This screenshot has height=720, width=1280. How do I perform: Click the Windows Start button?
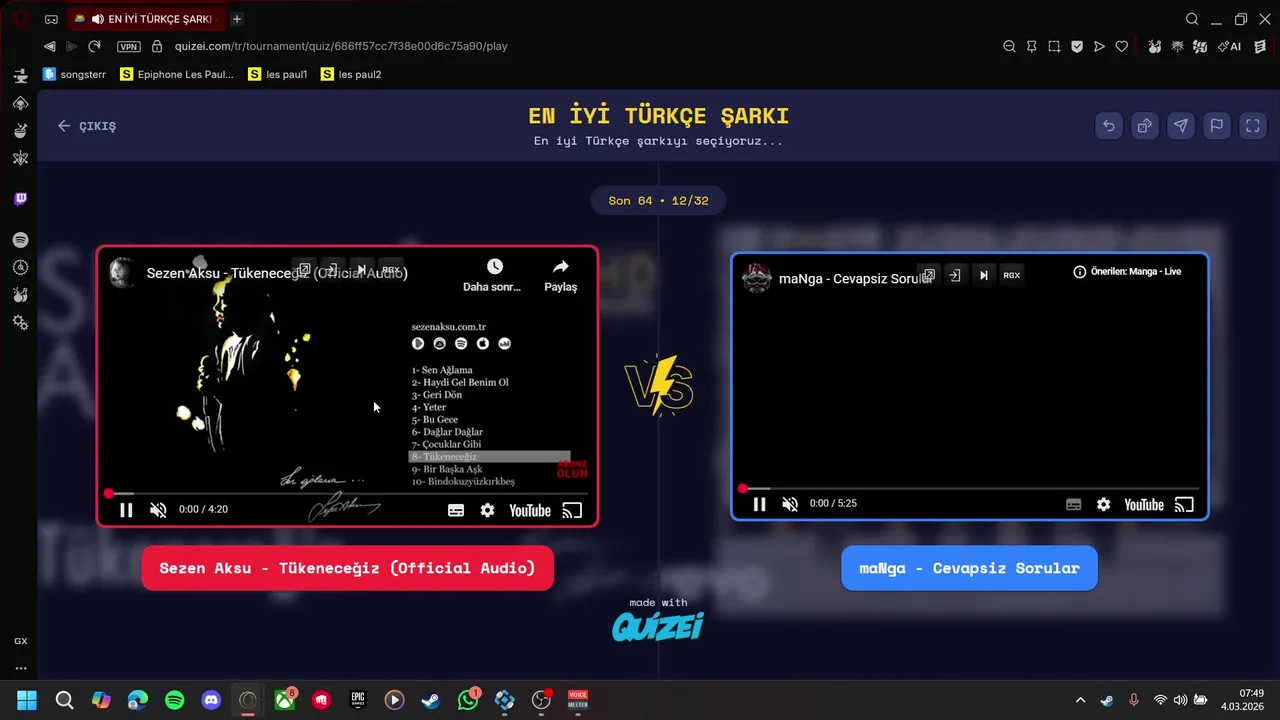27,700
